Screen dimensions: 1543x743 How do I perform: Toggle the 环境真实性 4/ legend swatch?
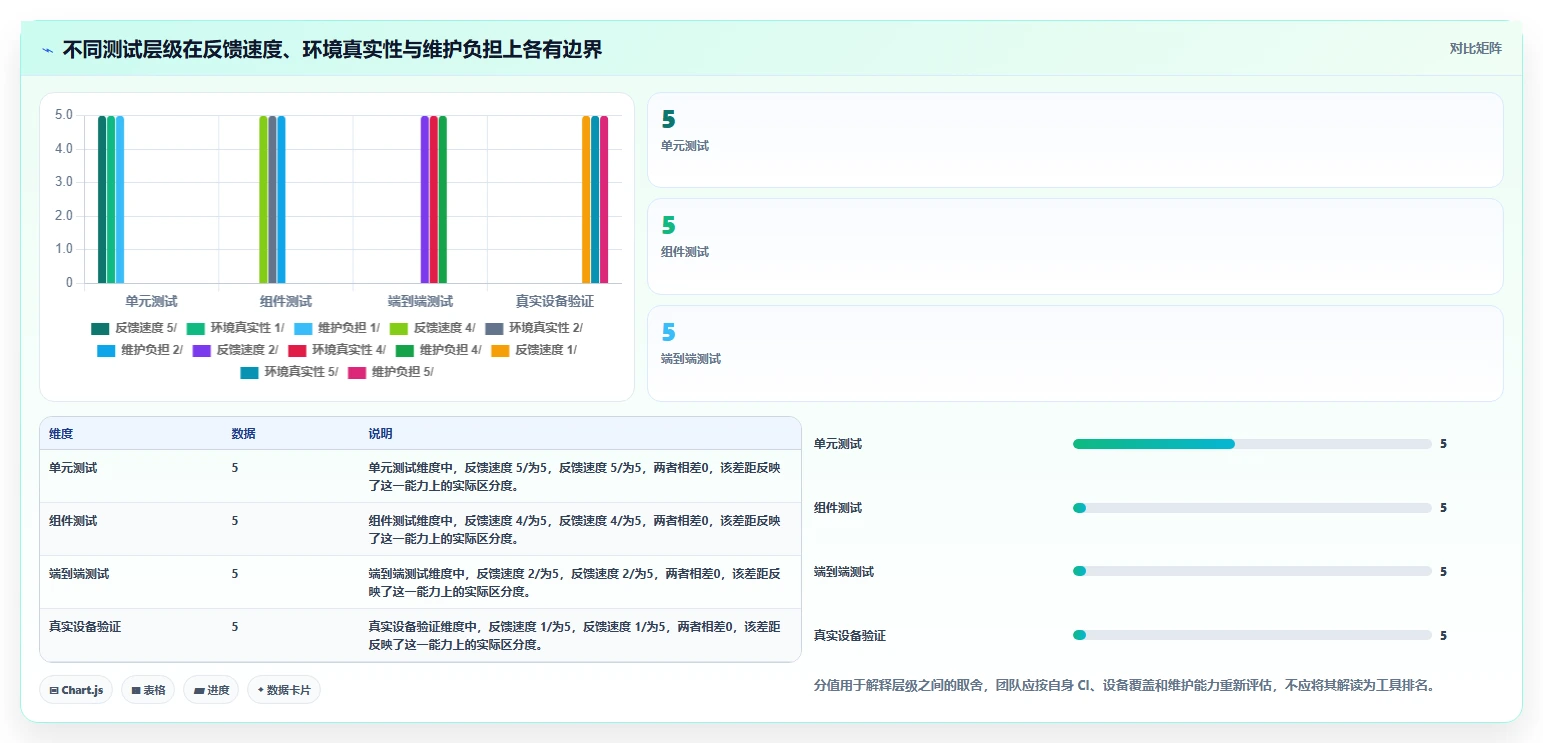(297, 350)
